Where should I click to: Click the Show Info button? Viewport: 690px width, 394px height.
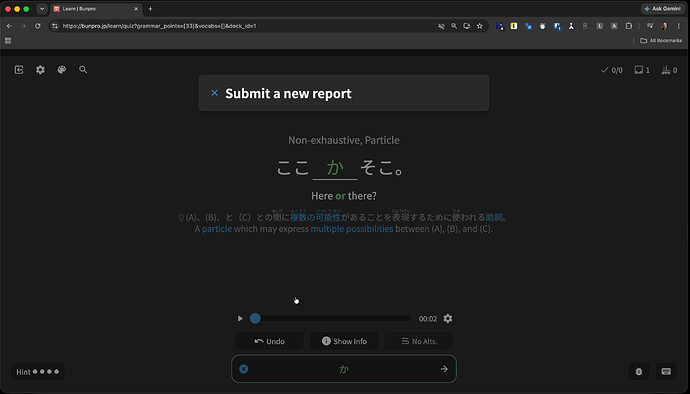click(344, 341)
